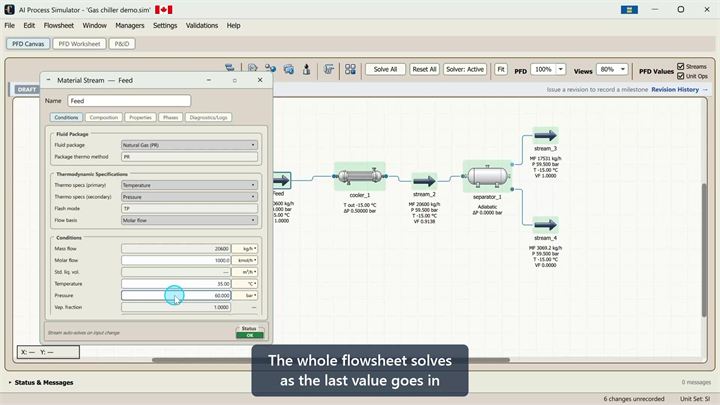The width and height of the screenshot is (720, 405).
Task: Click the Pressure value field showing 60.000
Action: 176,296
